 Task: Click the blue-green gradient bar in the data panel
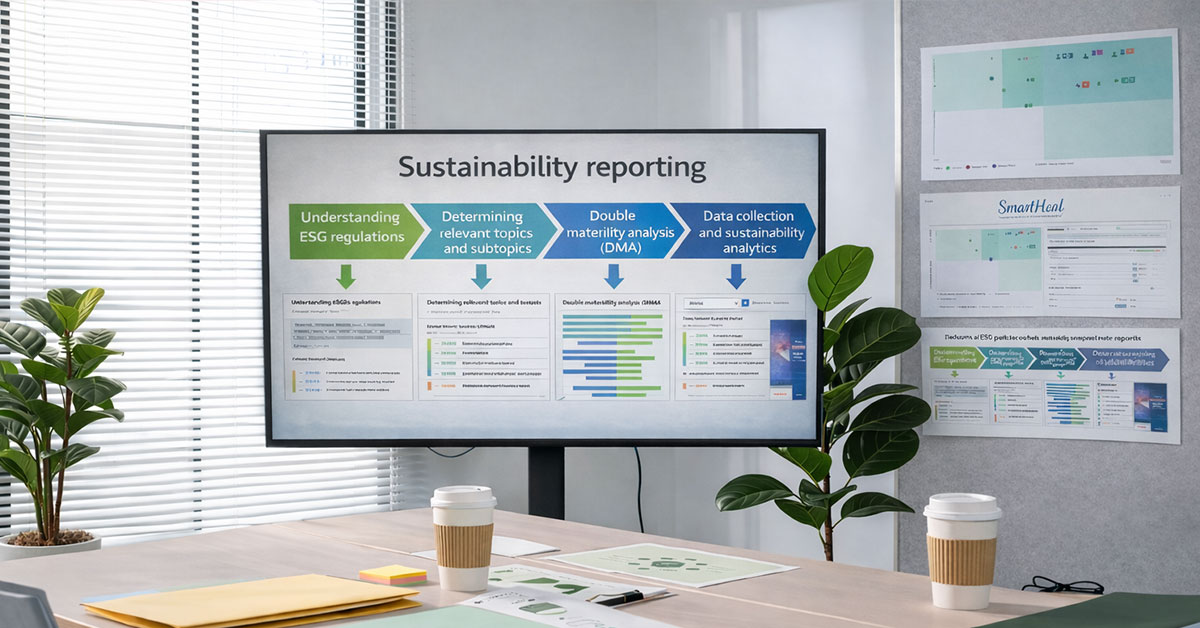[684, 350]
